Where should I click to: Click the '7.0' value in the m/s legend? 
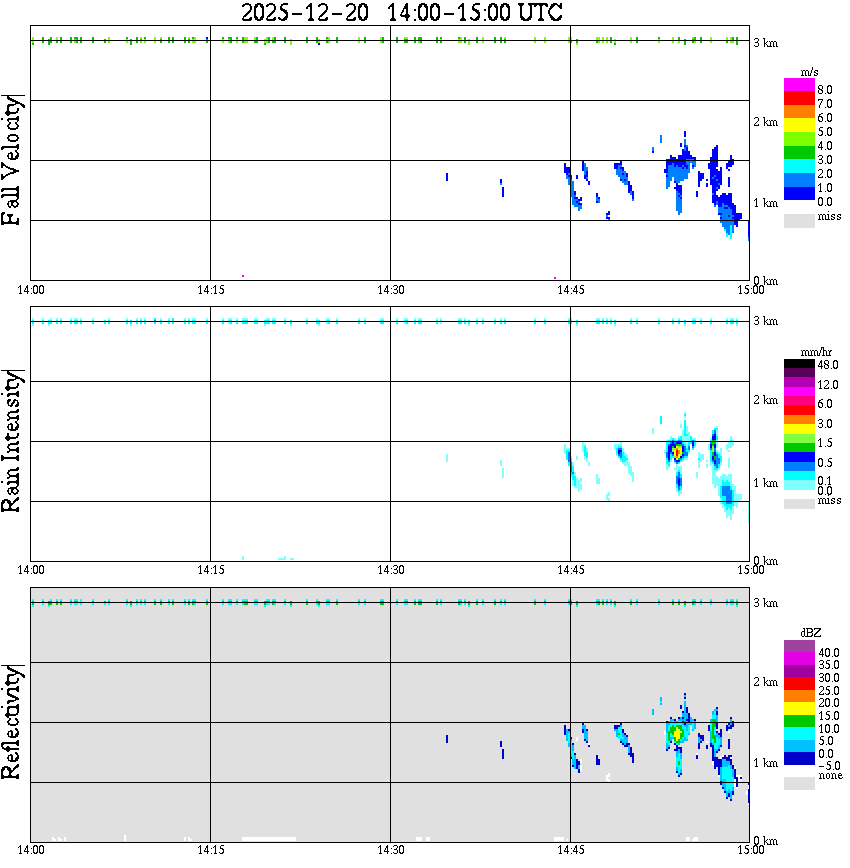point(825,104)
